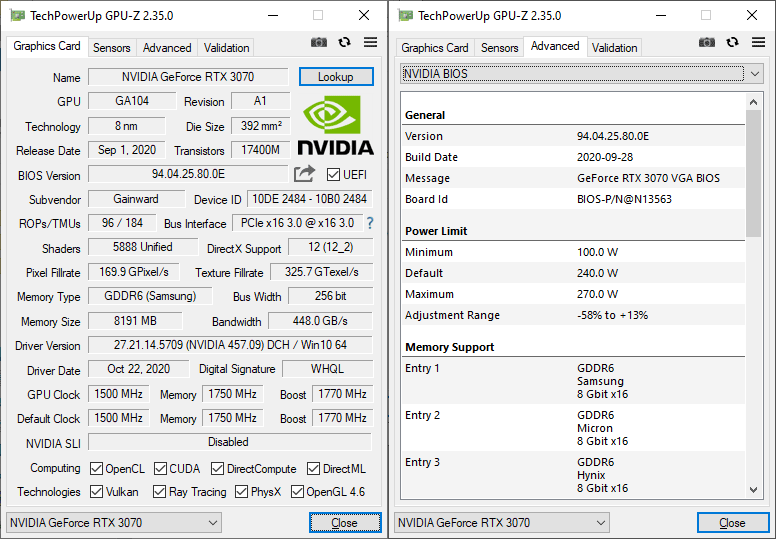Click the Release Date Sep 1, 2020 field
The height and width of the screenshot is (539, 776).
tap(127, 150)
